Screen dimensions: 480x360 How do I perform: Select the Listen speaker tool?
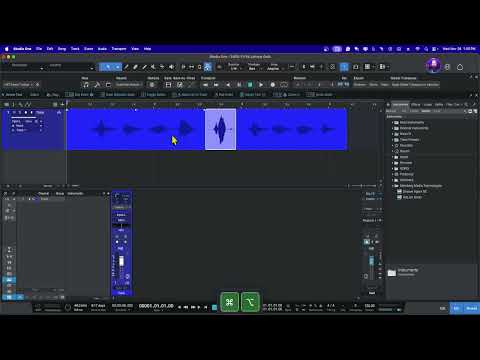pyautogui.click(x=171, y=67)
